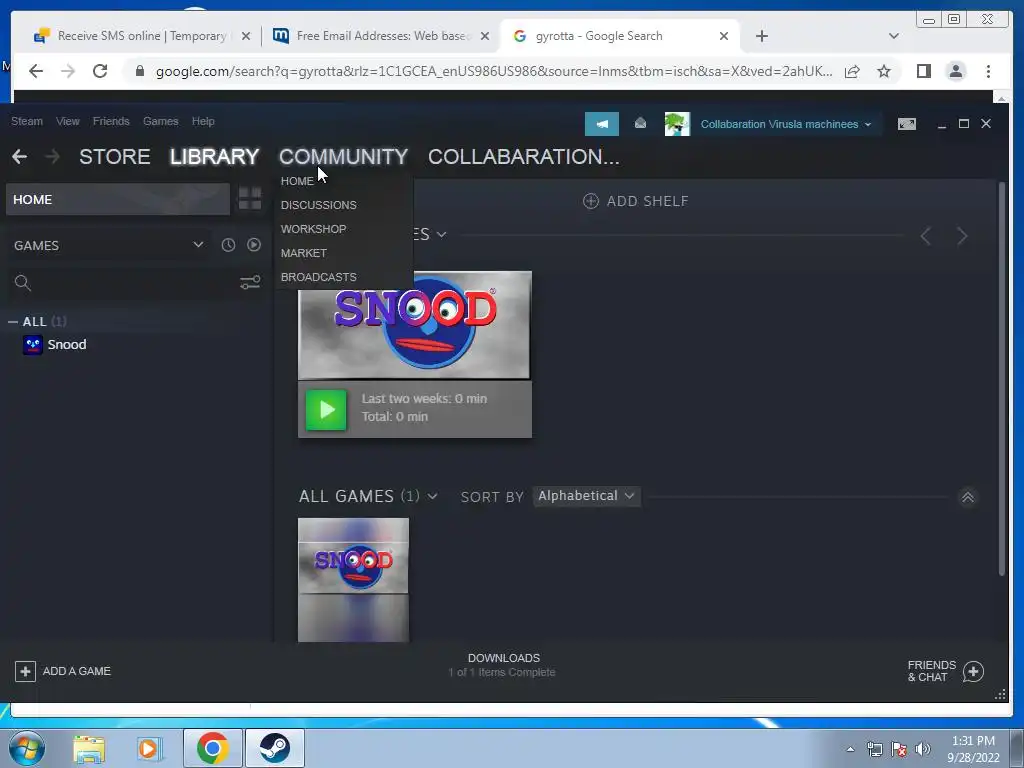Reload the Chrome page
Image resolution: width=1024 pixels, height=768 pixels.
pos(100,71)
